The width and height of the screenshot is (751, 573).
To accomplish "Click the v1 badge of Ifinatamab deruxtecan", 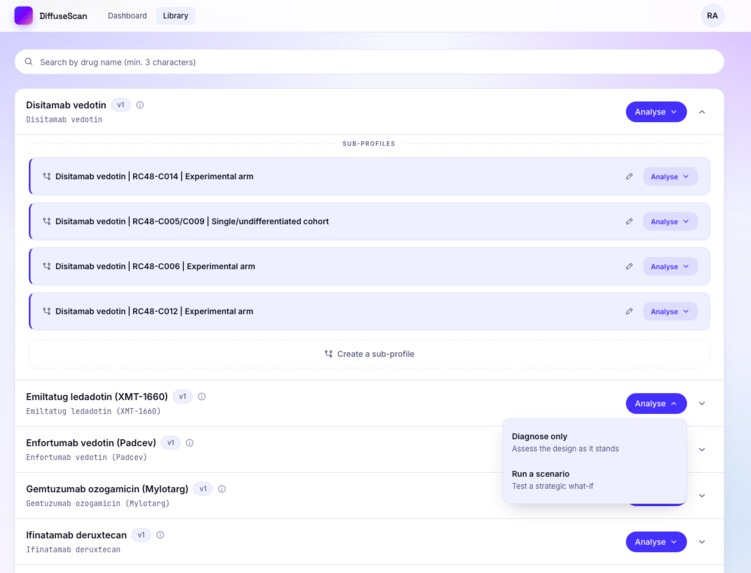I will [x=141, y=535].
